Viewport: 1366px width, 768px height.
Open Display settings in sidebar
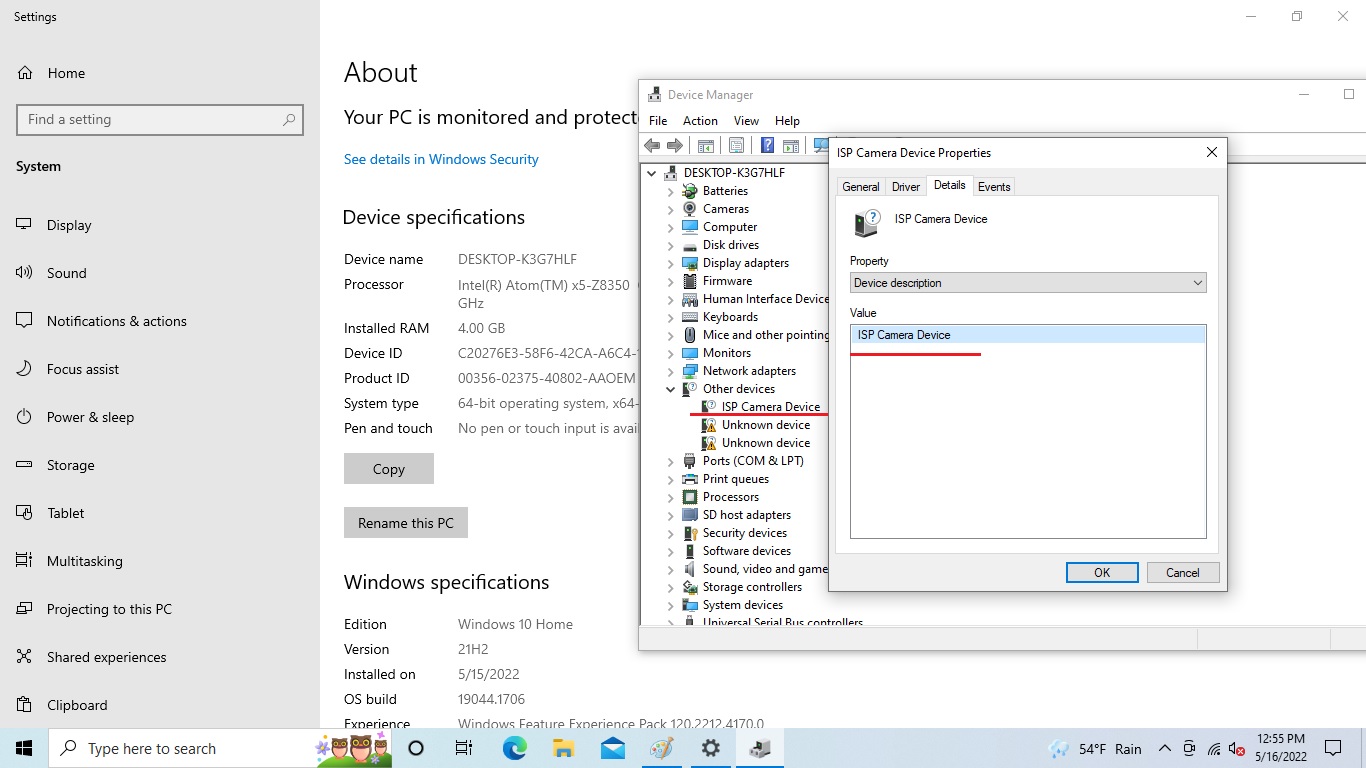click(x=69, y=225)
